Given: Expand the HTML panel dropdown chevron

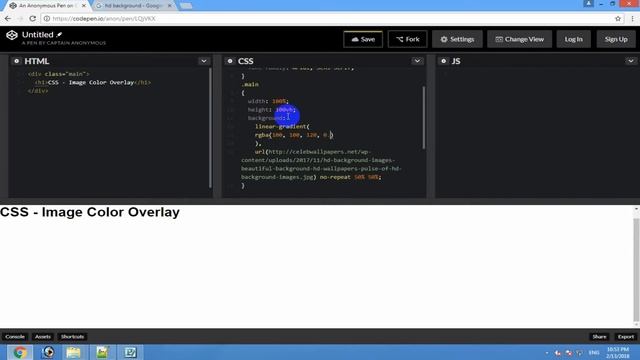Looking at the screenshot, I should 204,61.
